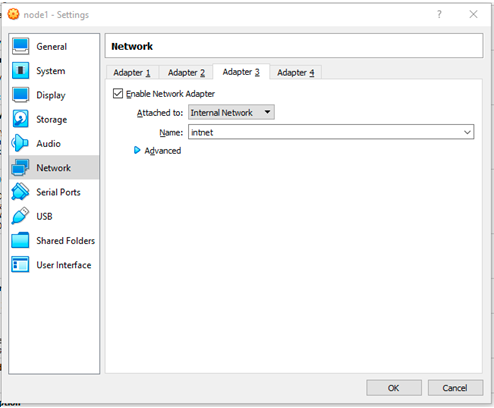Screen dimensions: 494x408
Task: Click the Audio speaker icon
Action: (20, 143)
